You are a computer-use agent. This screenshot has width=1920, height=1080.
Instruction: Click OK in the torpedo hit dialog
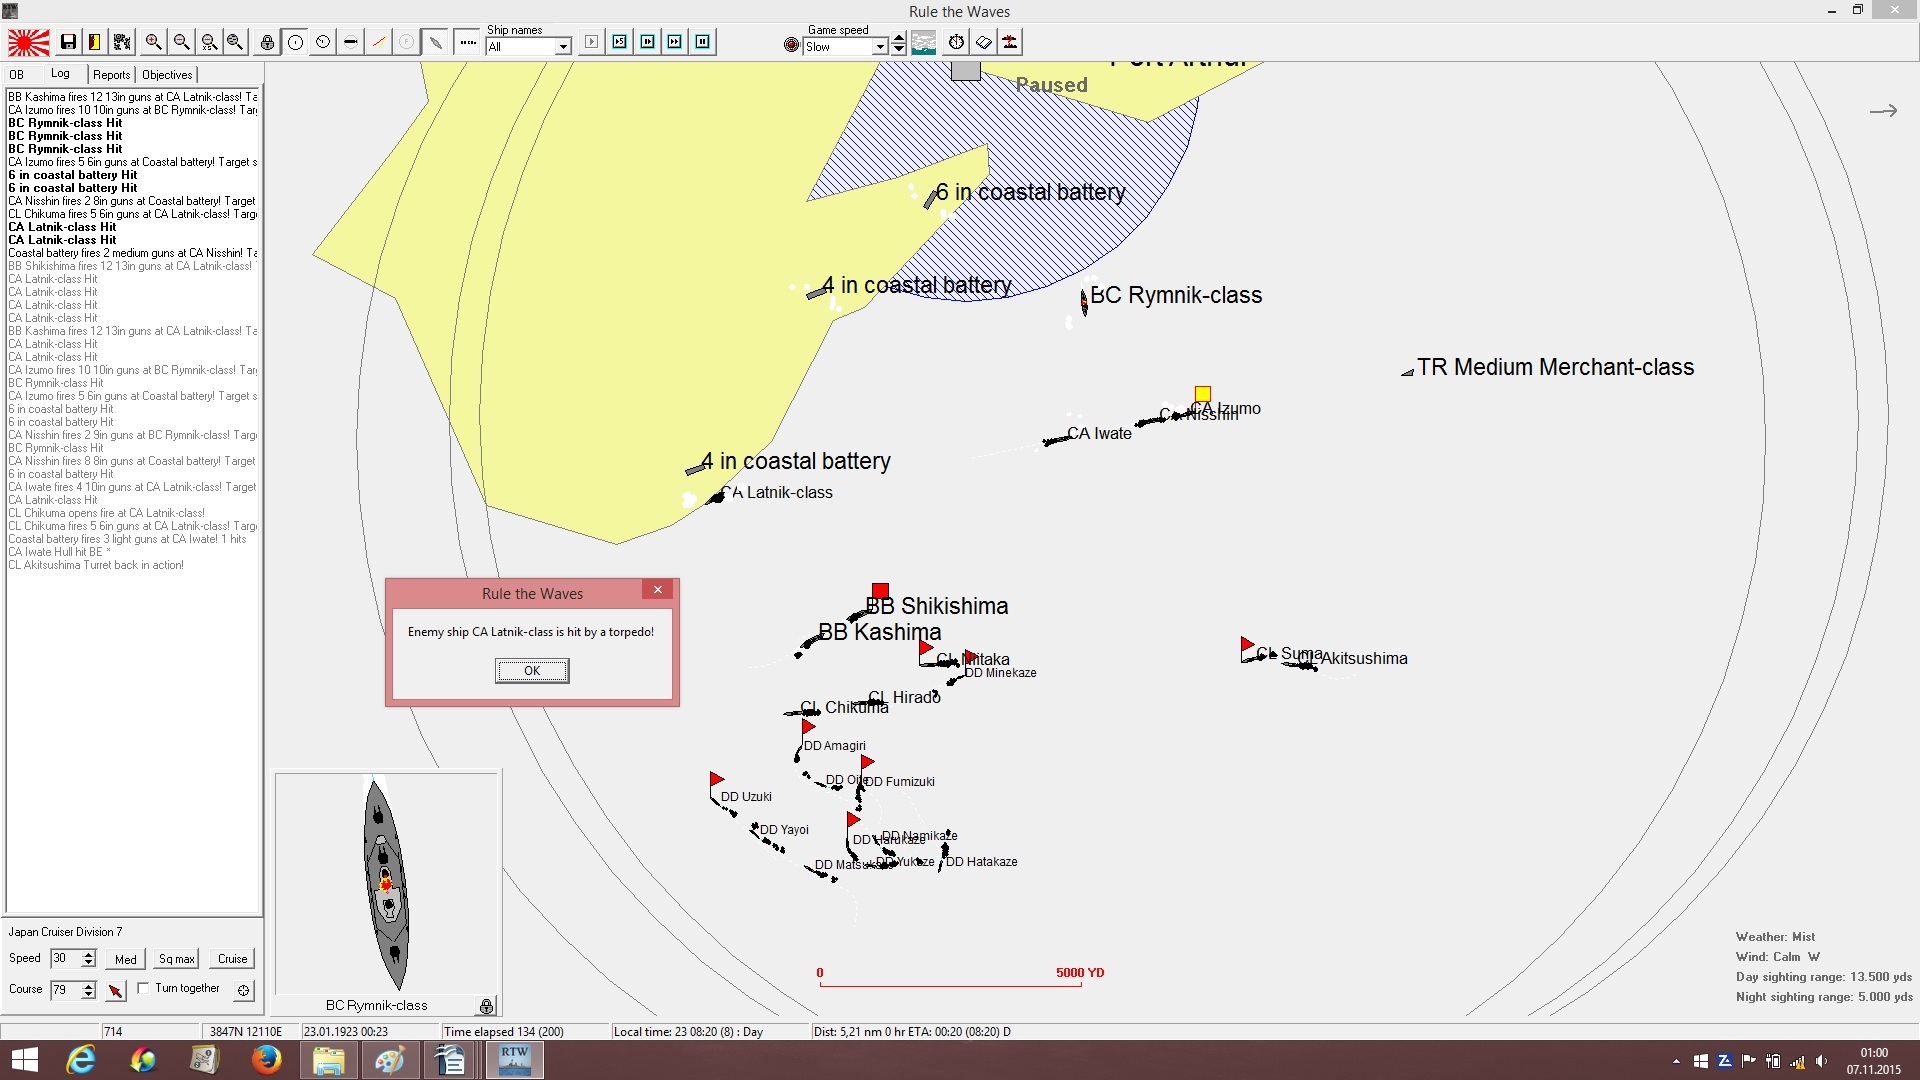coord(532,671)
